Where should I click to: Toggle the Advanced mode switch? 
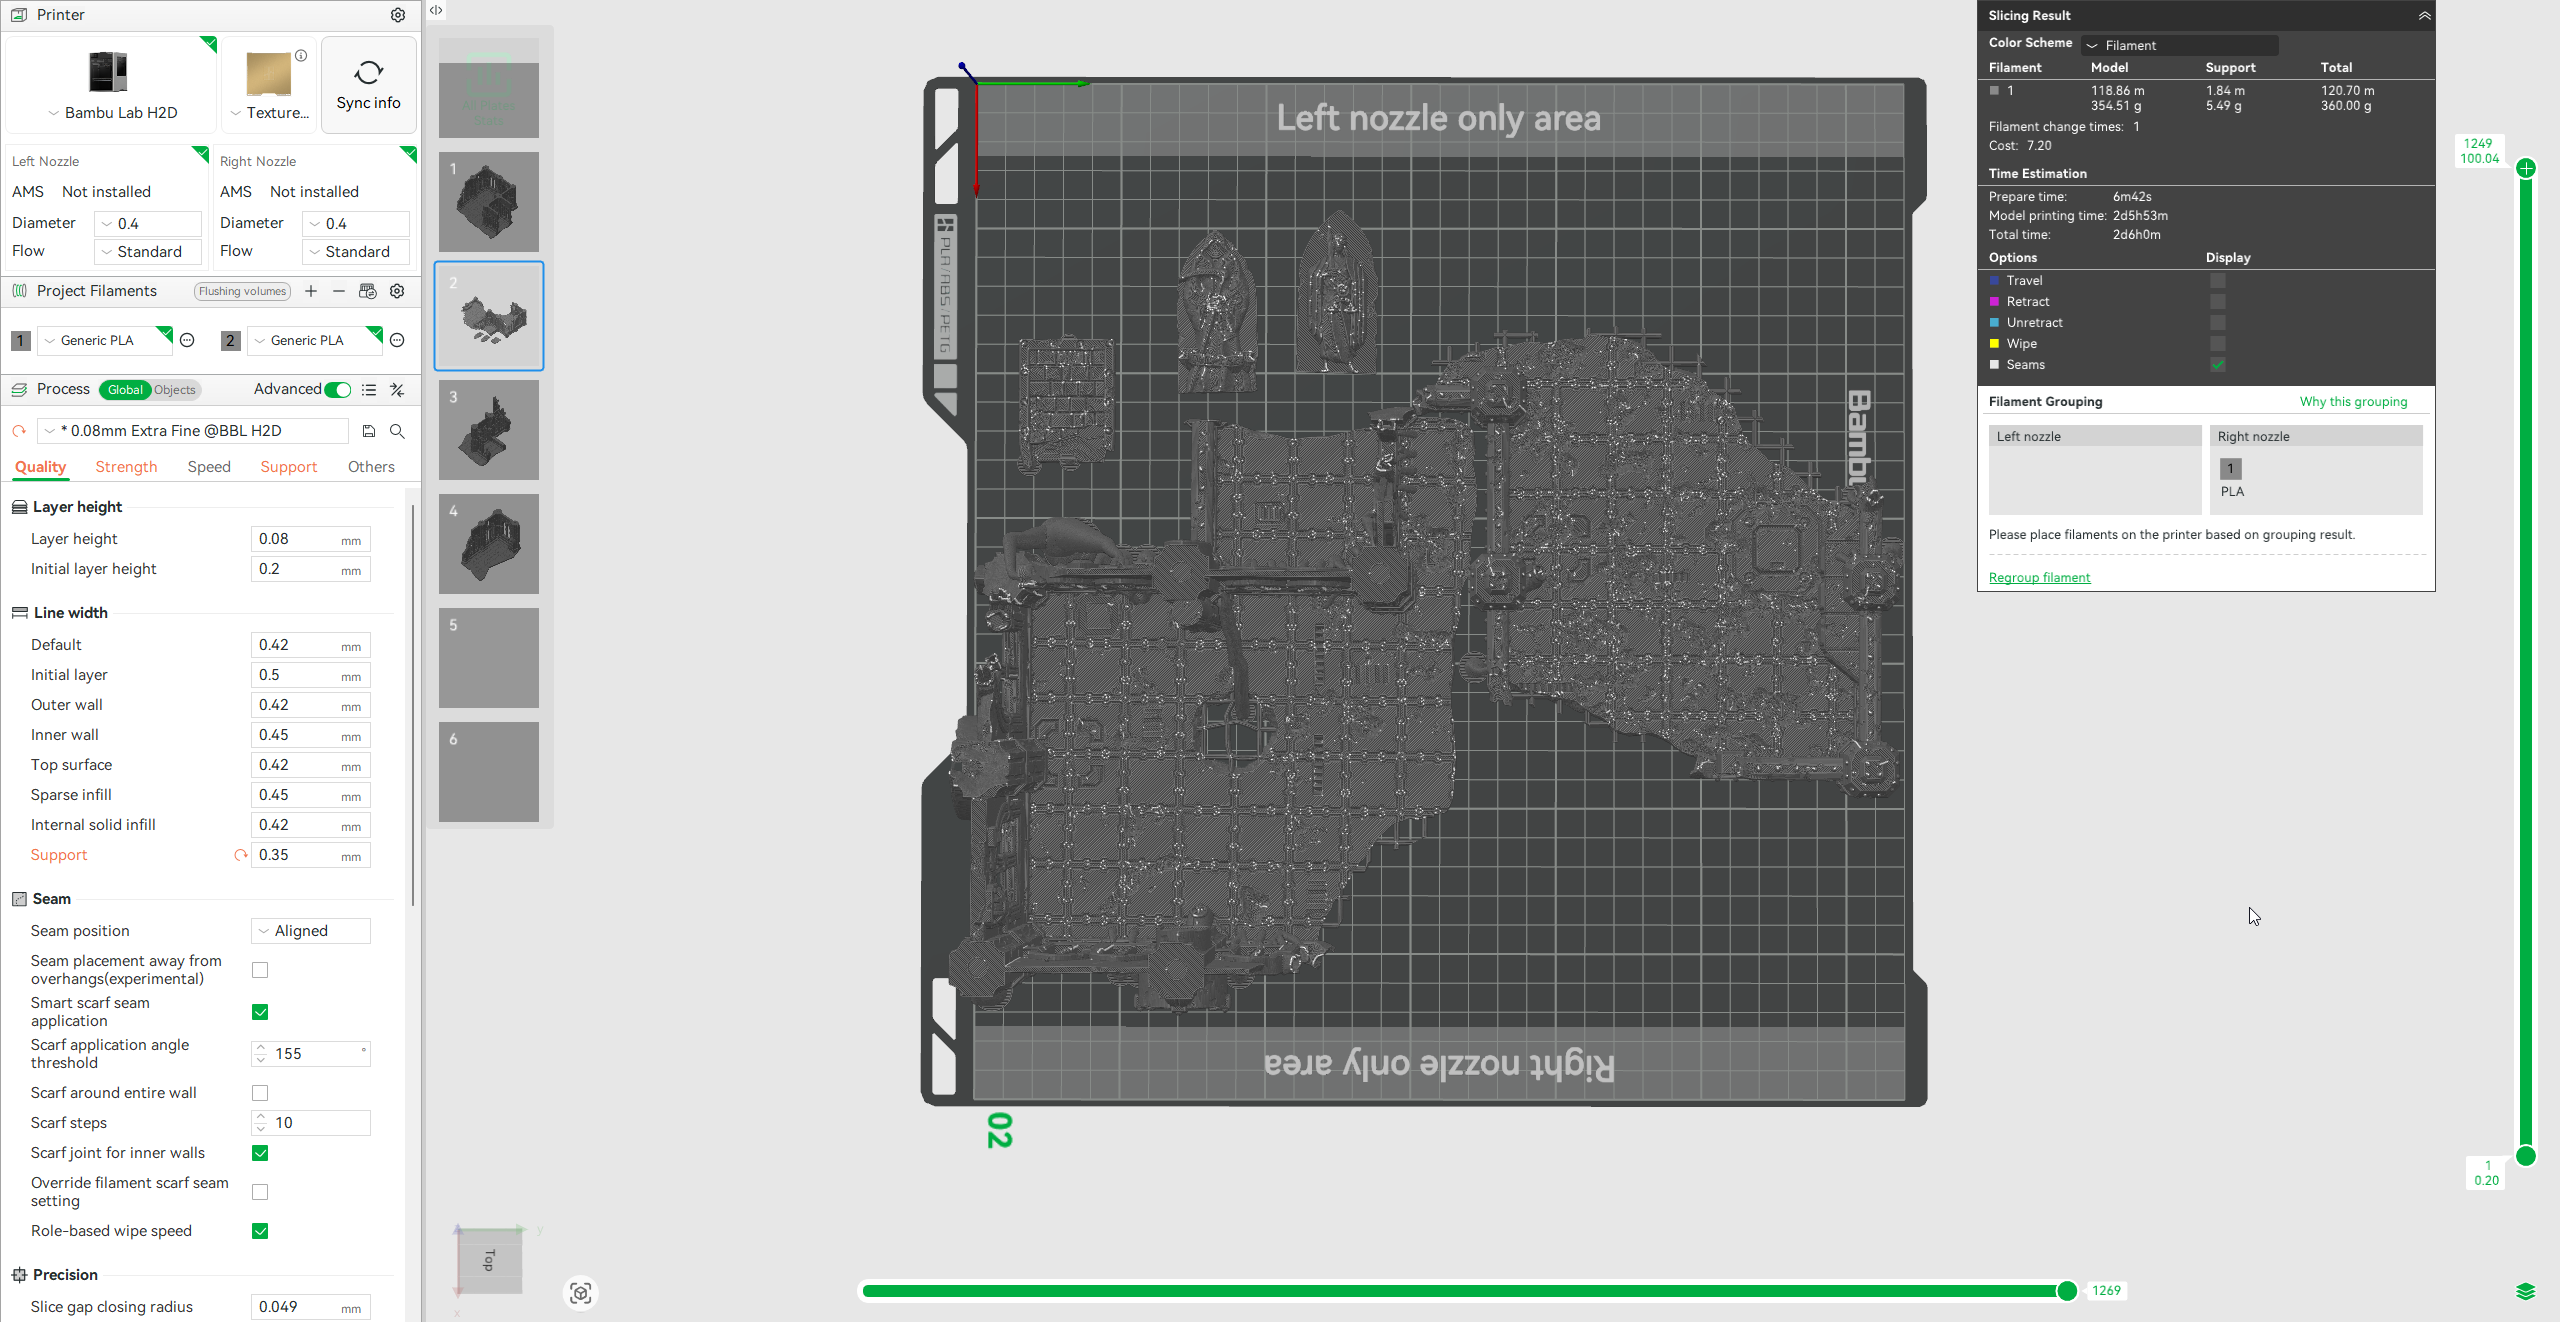pyautogui.click(x=338, y=390)
